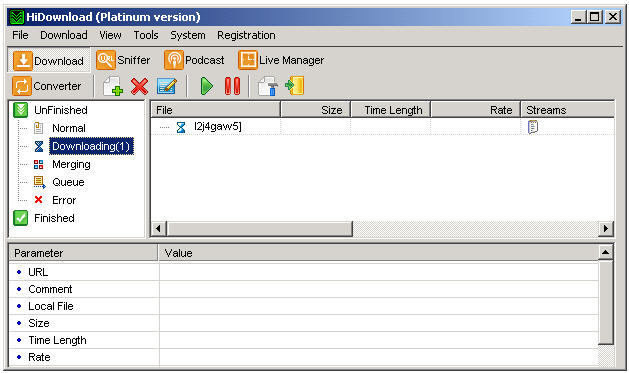Select the Error category
Screen dimensions: 629x373
pos(64,200)
